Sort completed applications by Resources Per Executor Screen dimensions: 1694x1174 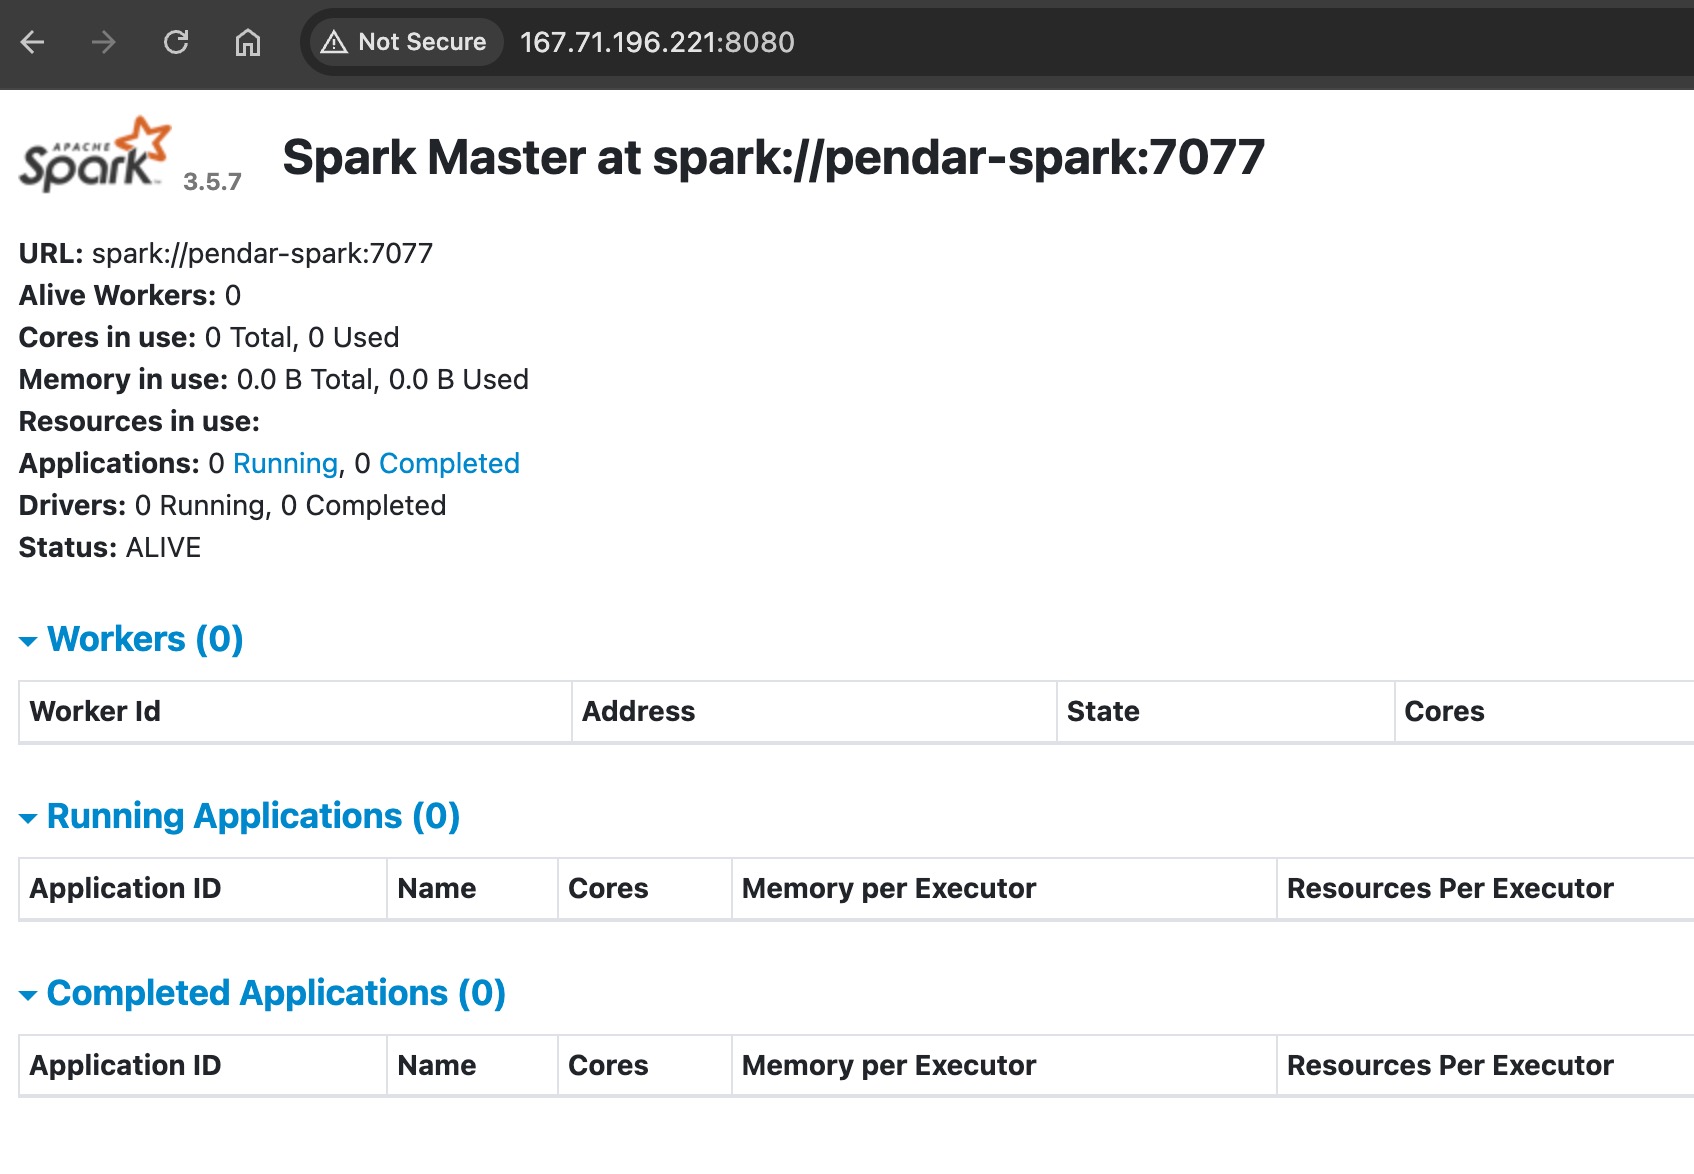[x=1449, y=1065]
